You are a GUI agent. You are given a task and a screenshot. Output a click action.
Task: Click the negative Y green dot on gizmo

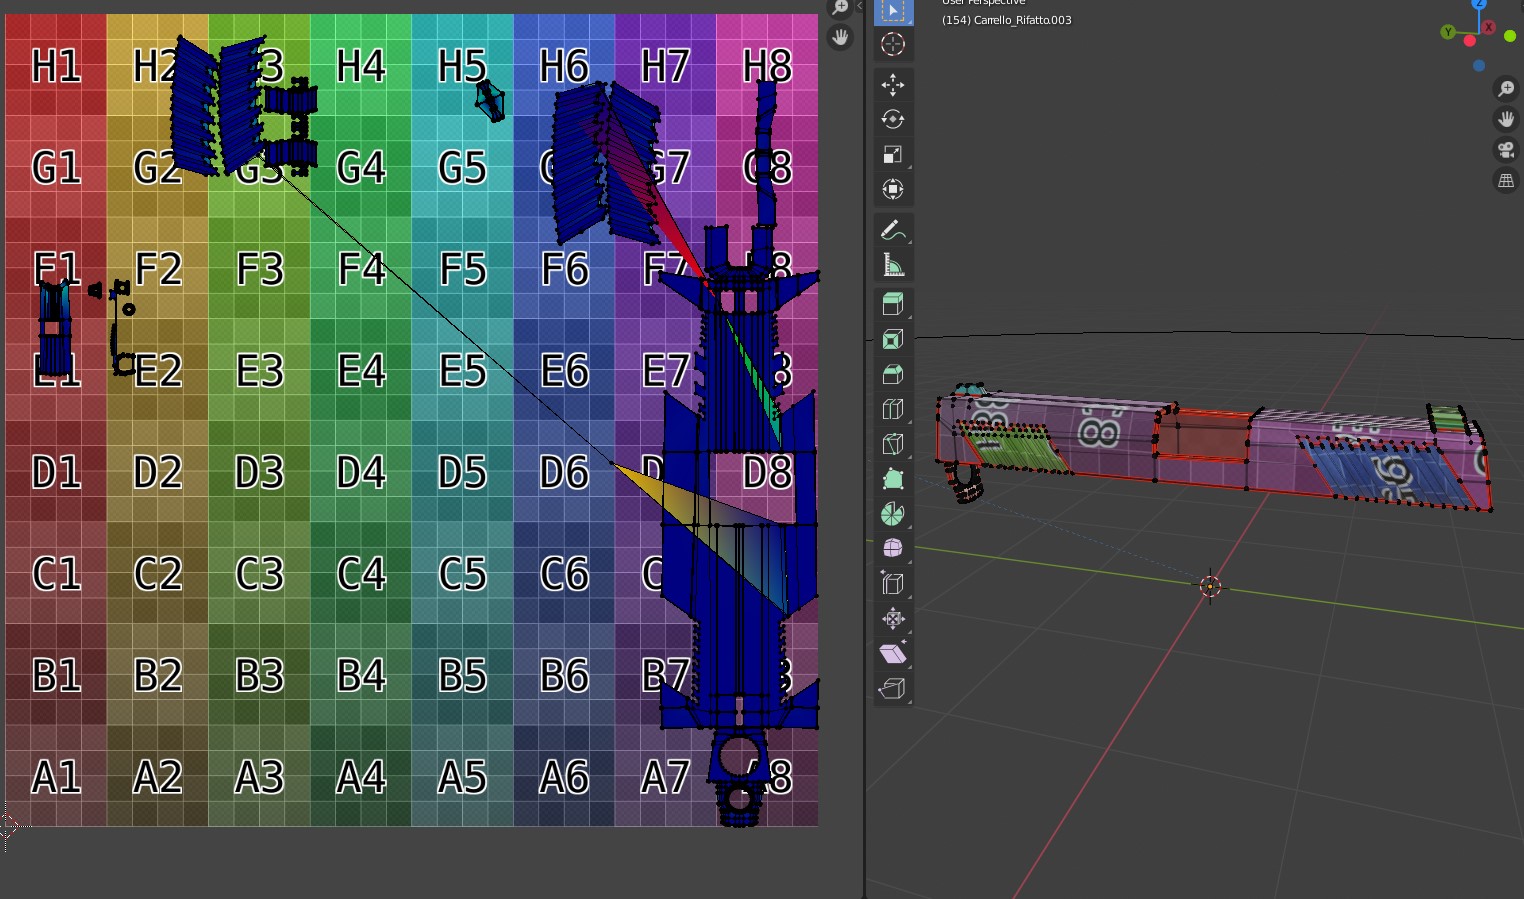(1510, 36)
